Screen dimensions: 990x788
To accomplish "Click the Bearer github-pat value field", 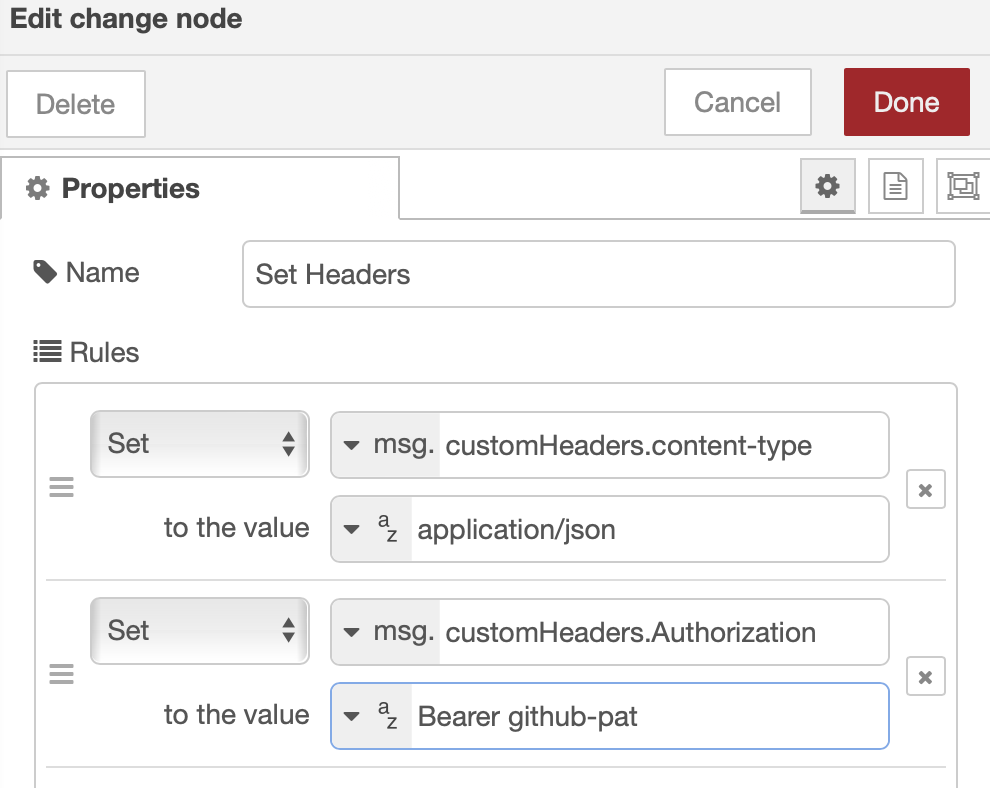I will tap(648, 716).
